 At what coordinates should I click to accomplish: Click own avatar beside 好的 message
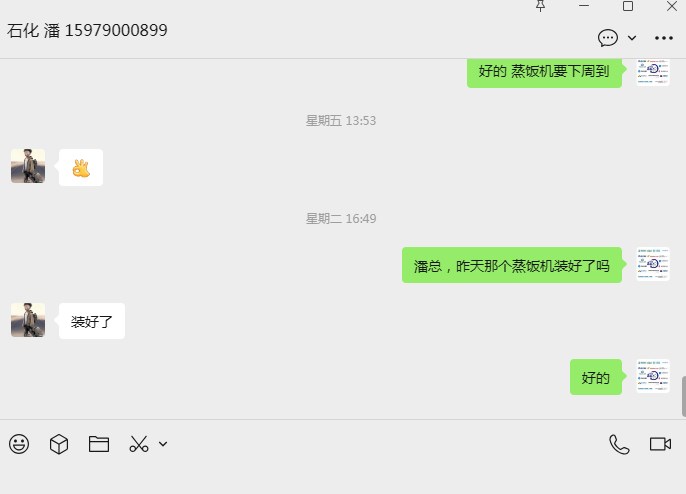[x=653, y=376]
